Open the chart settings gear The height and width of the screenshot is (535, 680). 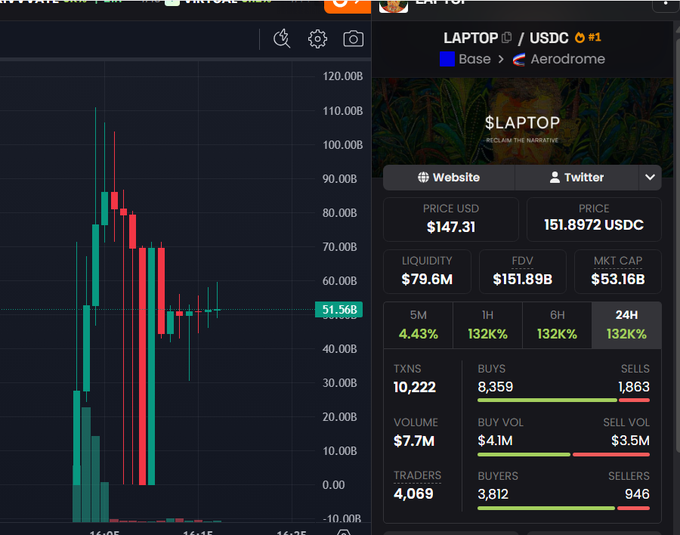tap(317, 39)
